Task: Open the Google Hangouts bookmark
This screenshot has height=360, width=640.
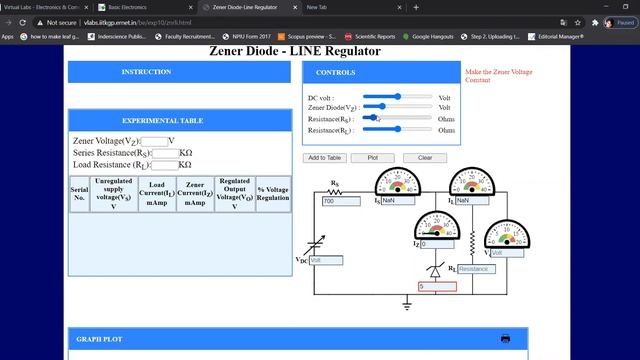Action: (x=428, y=37)
